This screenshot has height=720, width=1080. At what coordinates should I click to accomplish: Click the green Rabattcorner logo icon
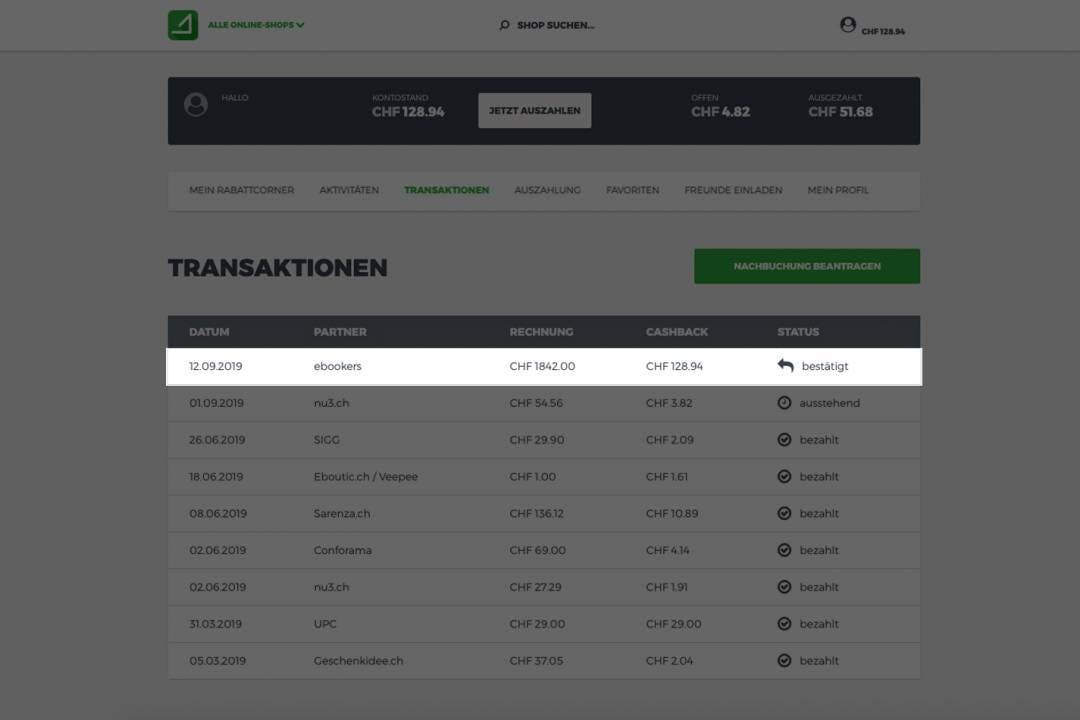tap(183, 25)
